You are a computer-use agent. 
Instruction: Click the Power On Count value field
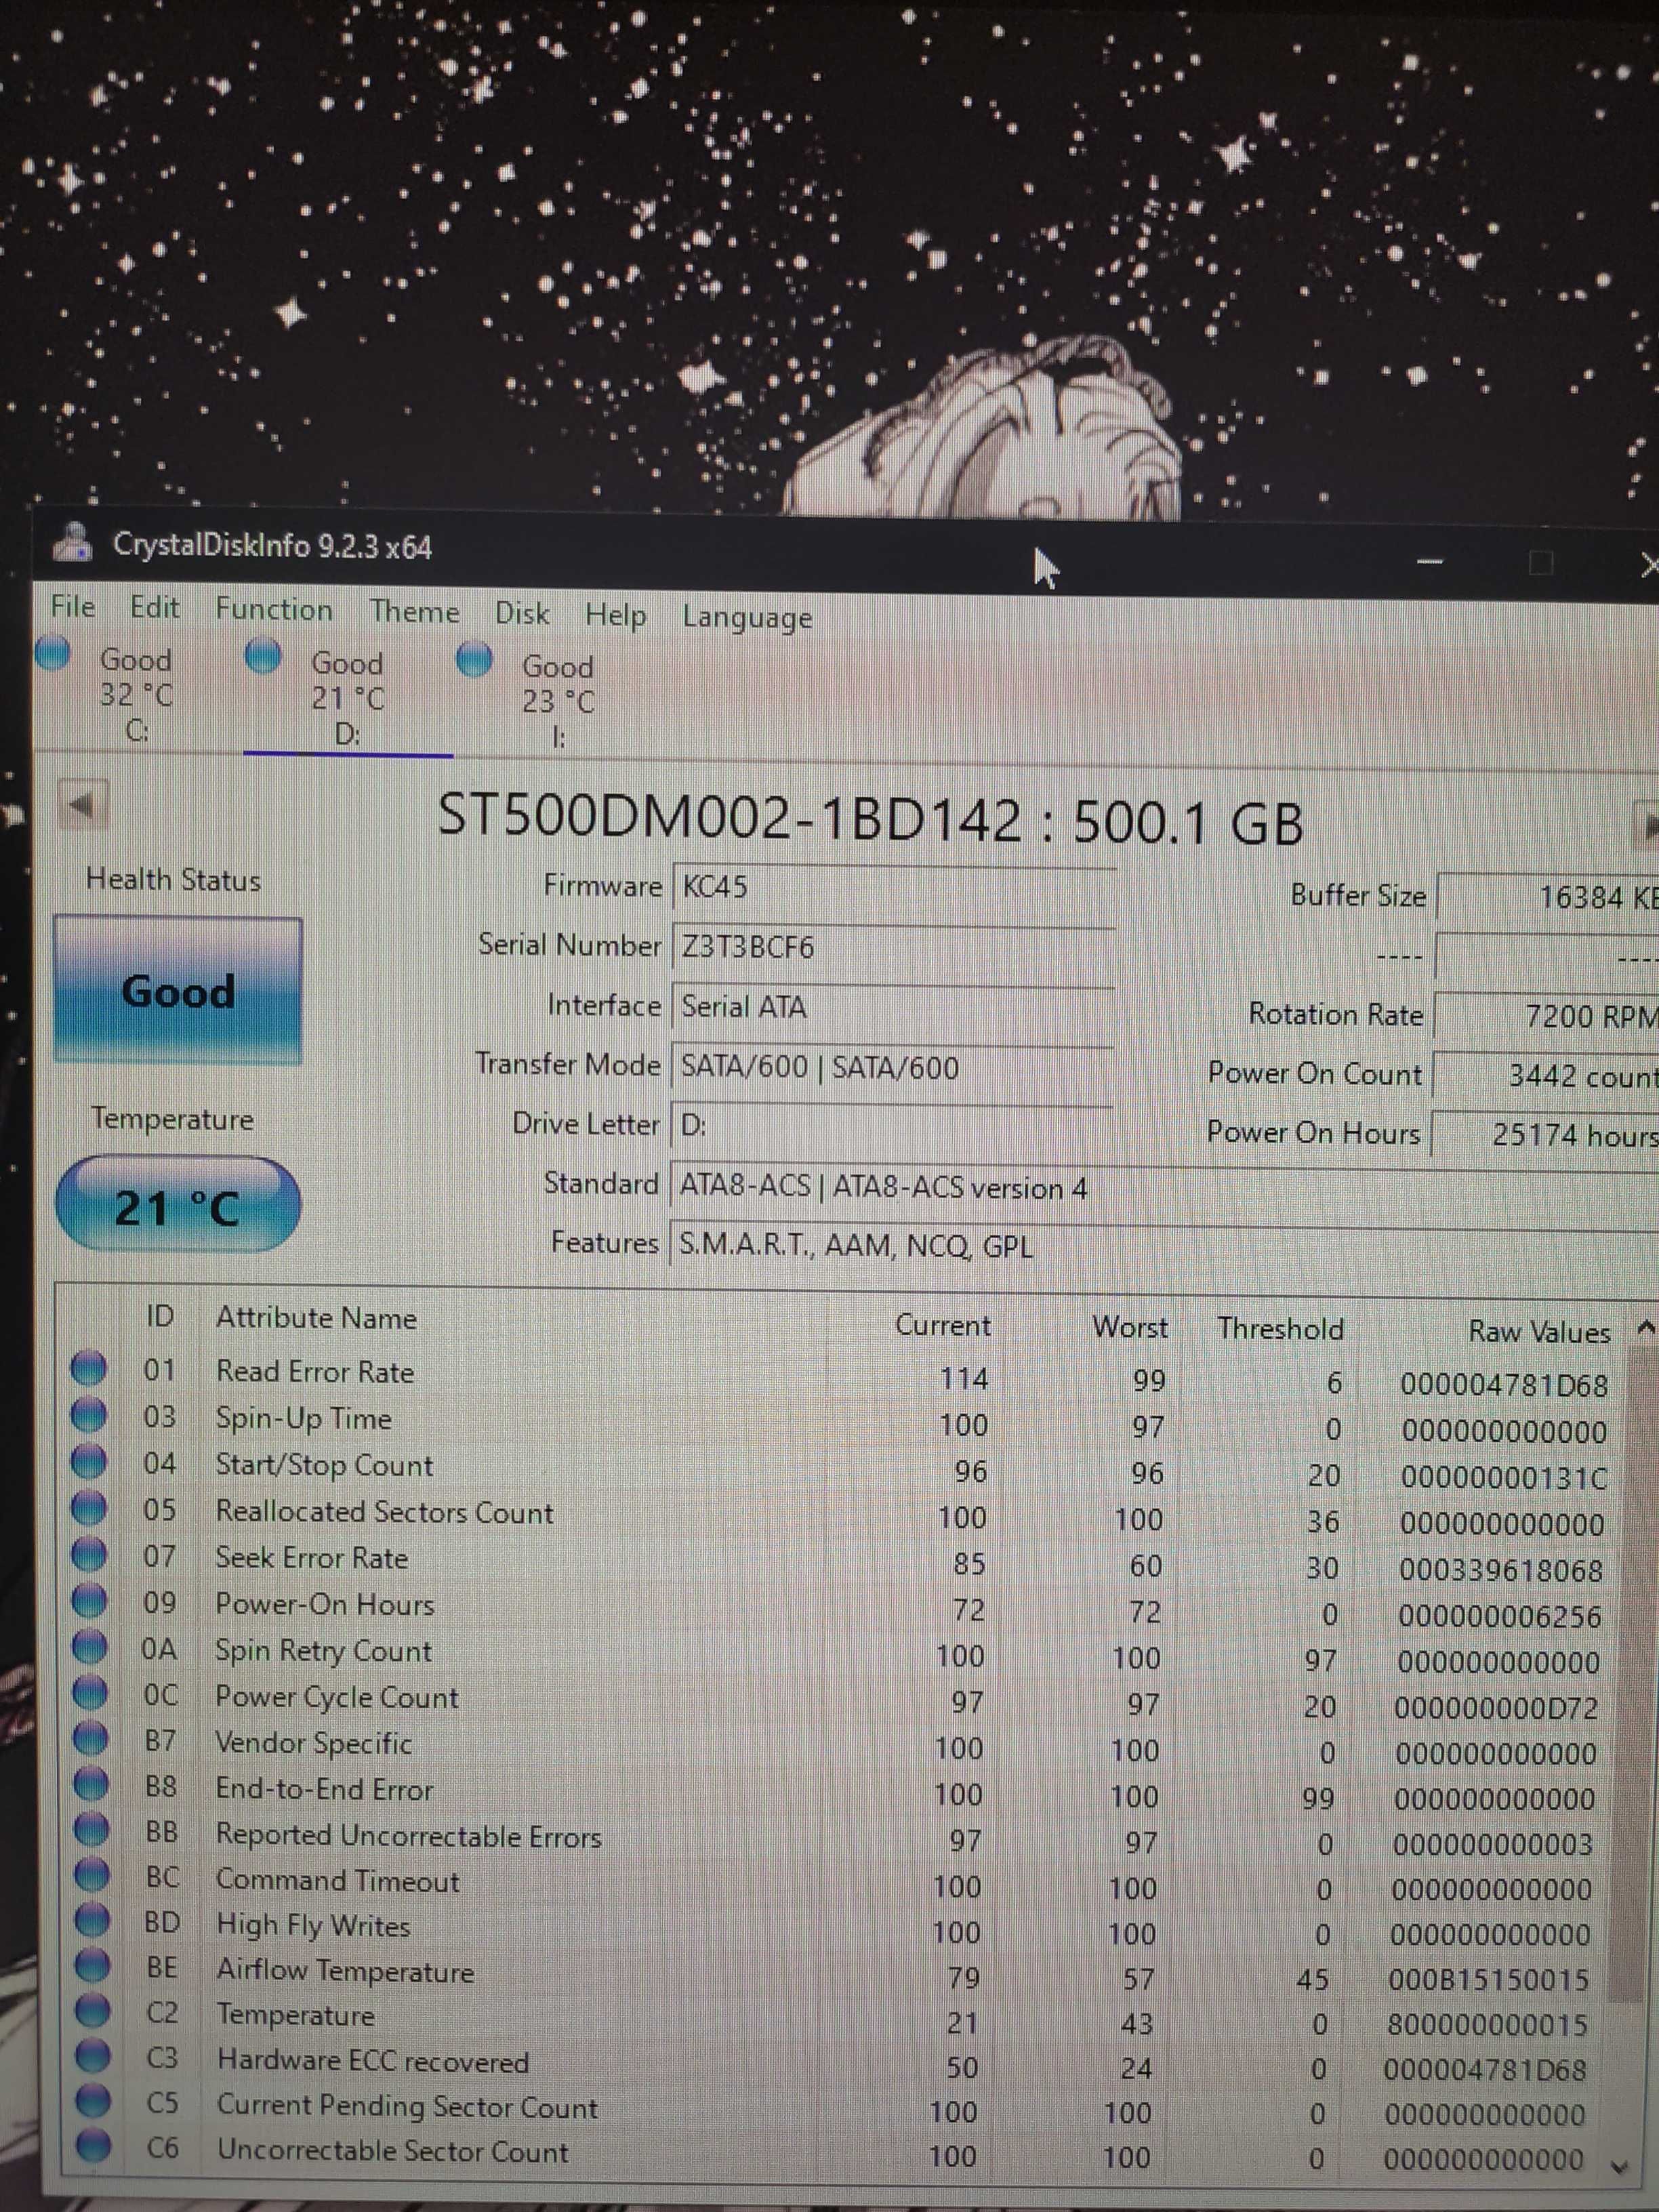(1545, 1076)
